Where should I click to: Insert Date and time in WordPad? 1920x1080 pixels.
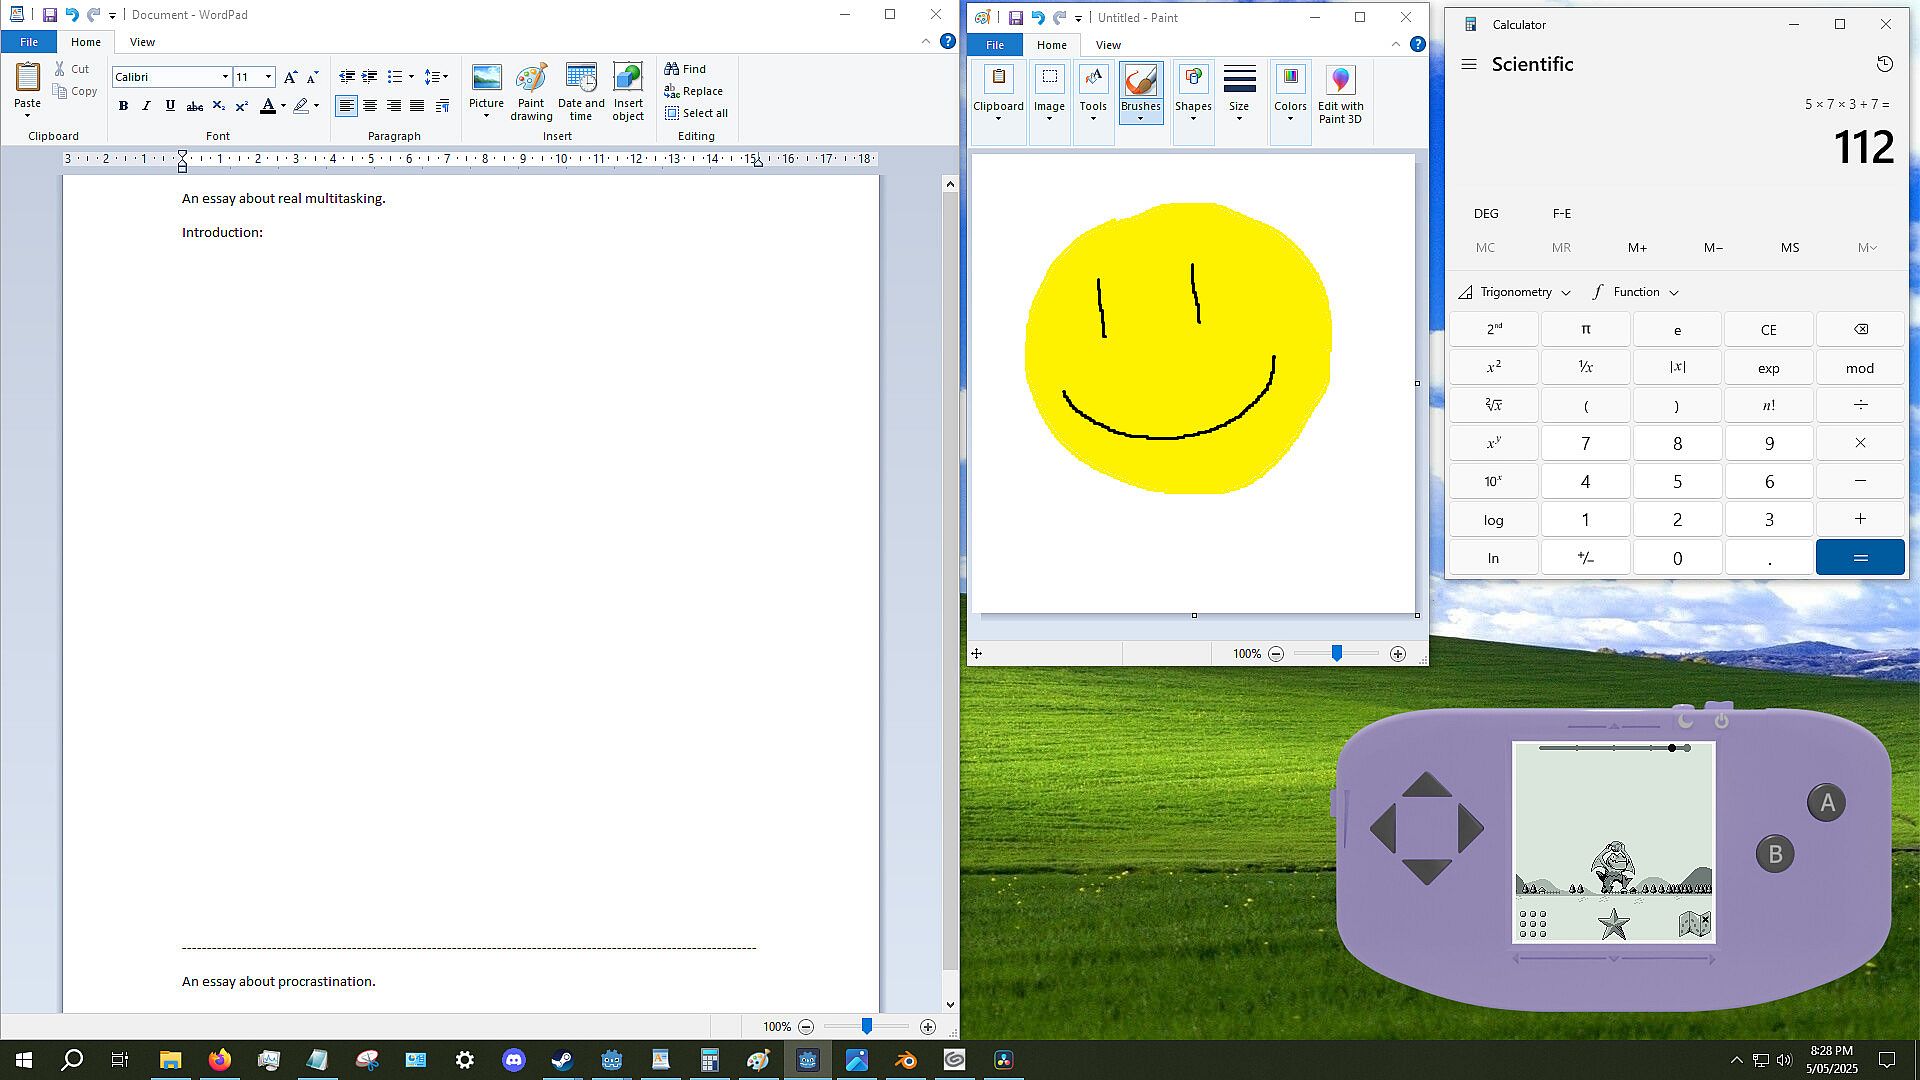click(581, 92)
